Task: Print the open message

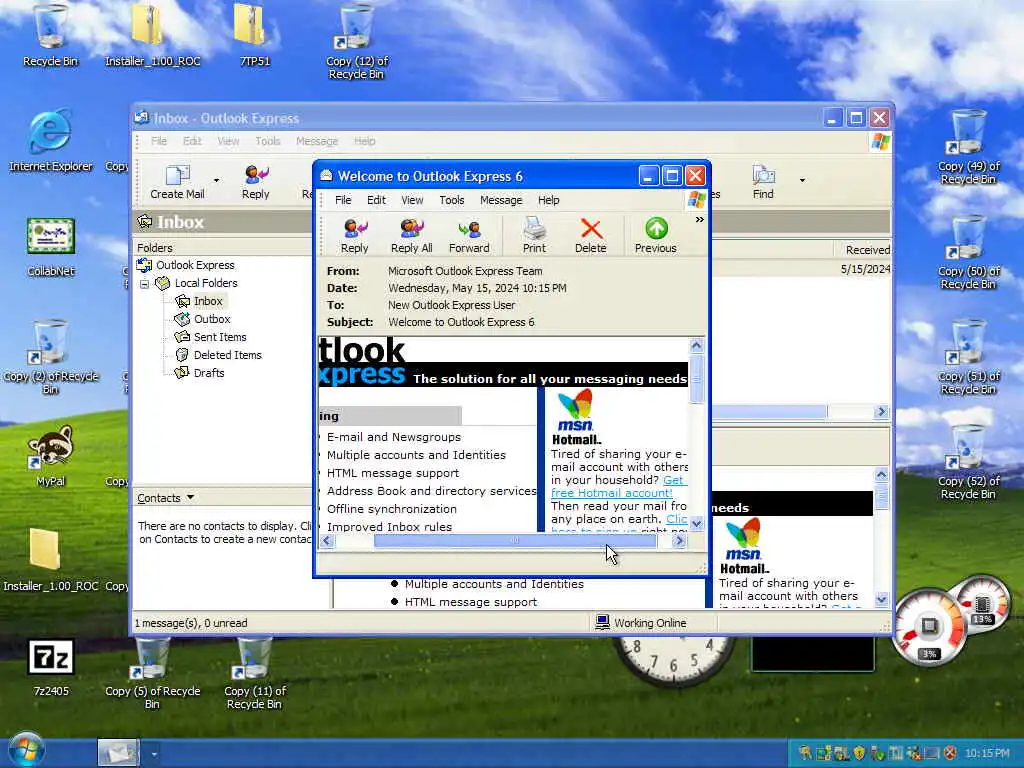Action: point(534,236)
